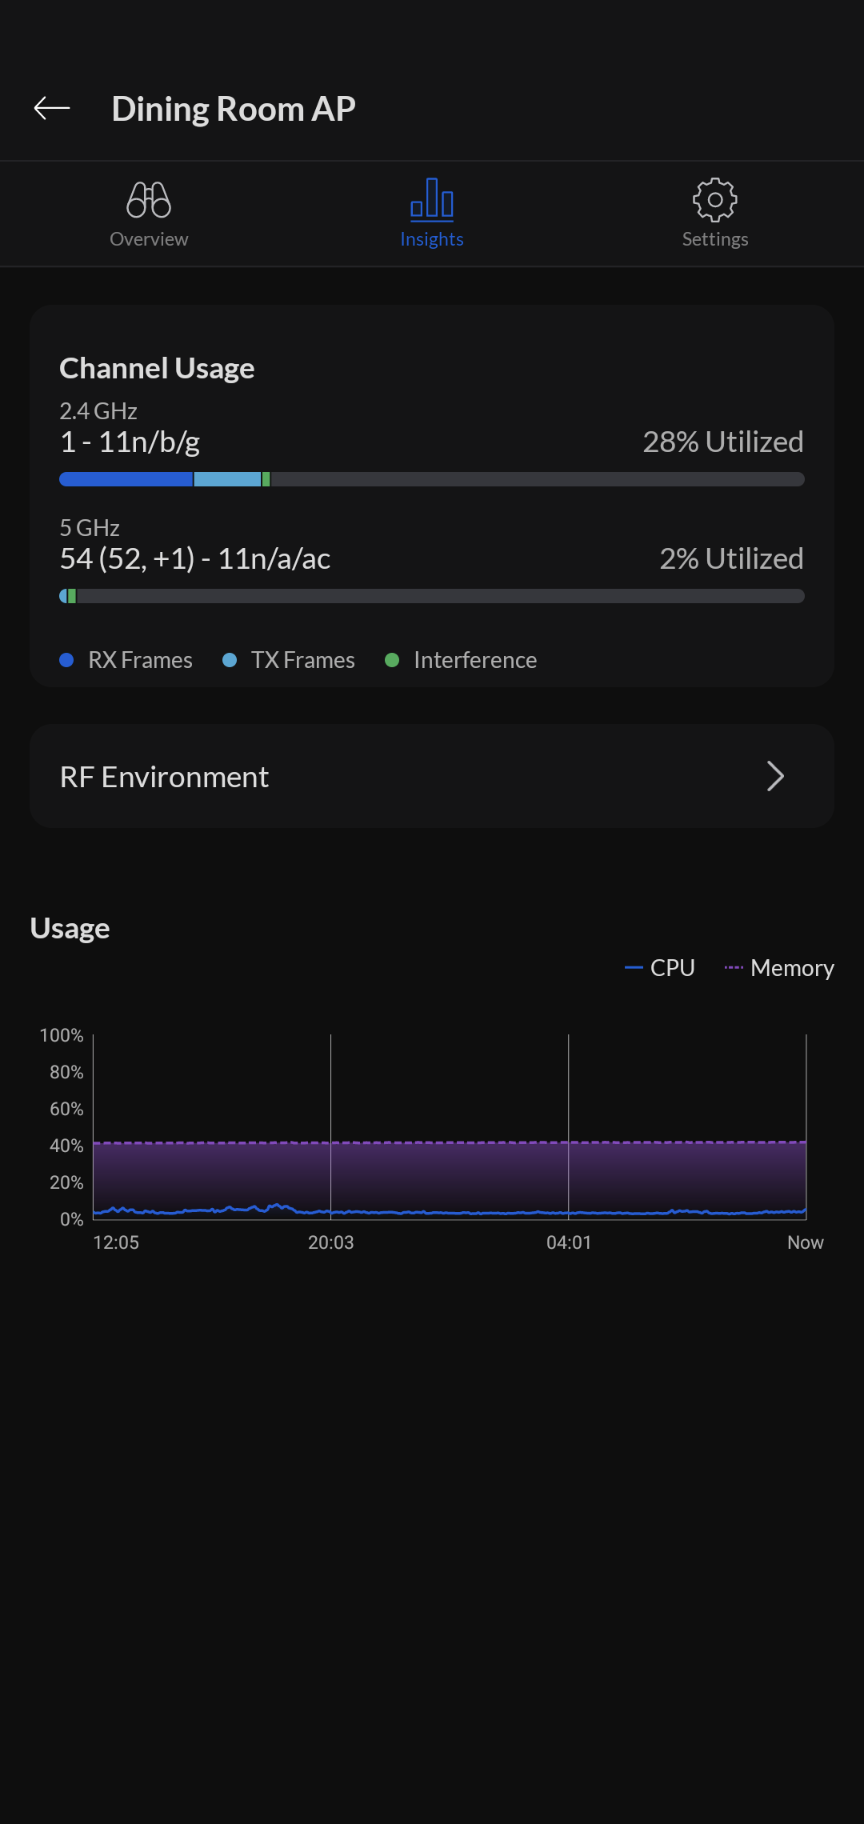Tap the Insights bar chart icon
The image size is (864, 1824).
click(x=432, y=199)
